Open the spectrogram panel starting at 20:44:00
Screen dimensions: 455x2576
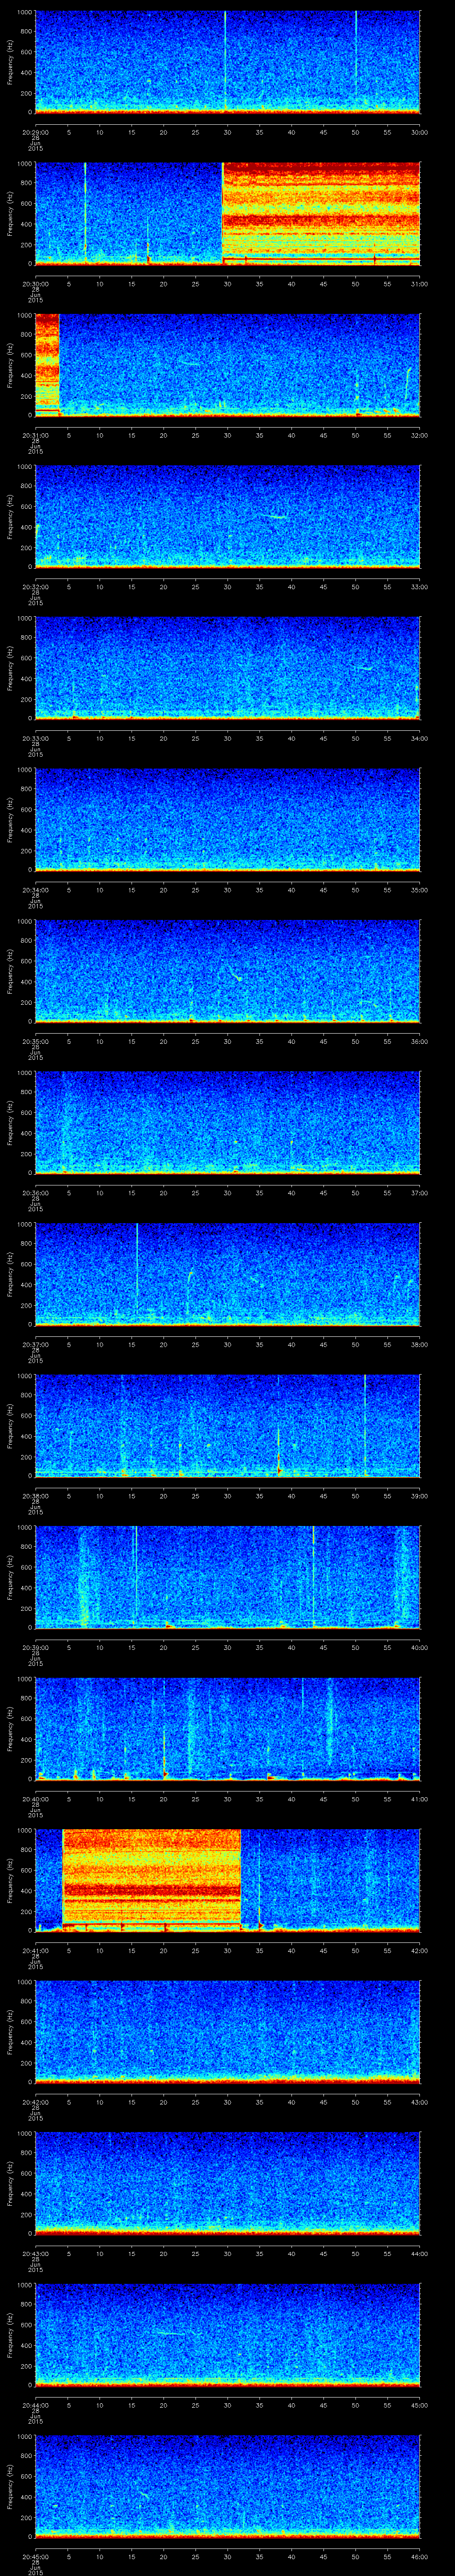(227, 2334)
